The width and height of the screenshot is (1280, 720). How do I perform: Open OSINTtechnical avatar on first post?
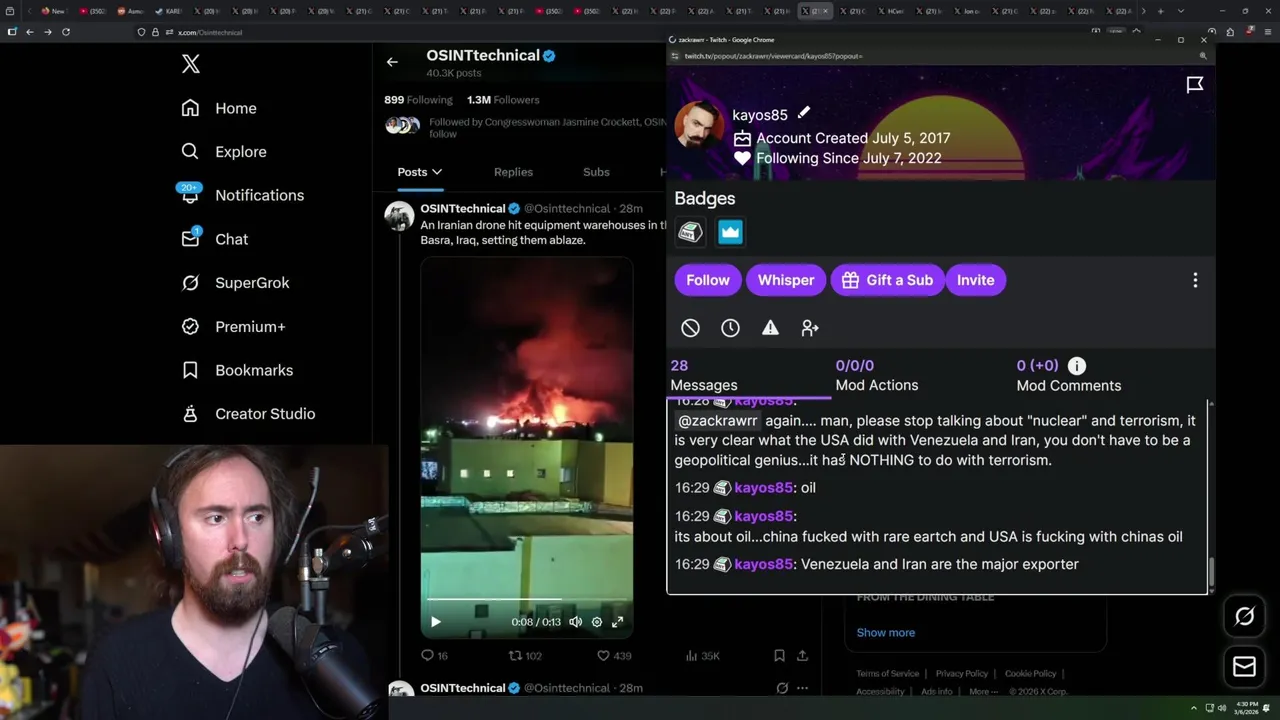coord(400,216)
